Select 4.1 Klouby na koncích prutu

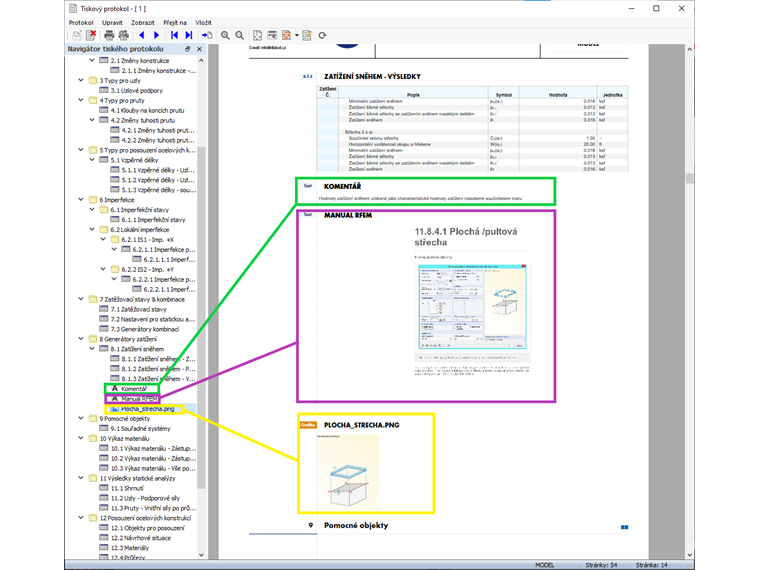click(x=147, y=110)
